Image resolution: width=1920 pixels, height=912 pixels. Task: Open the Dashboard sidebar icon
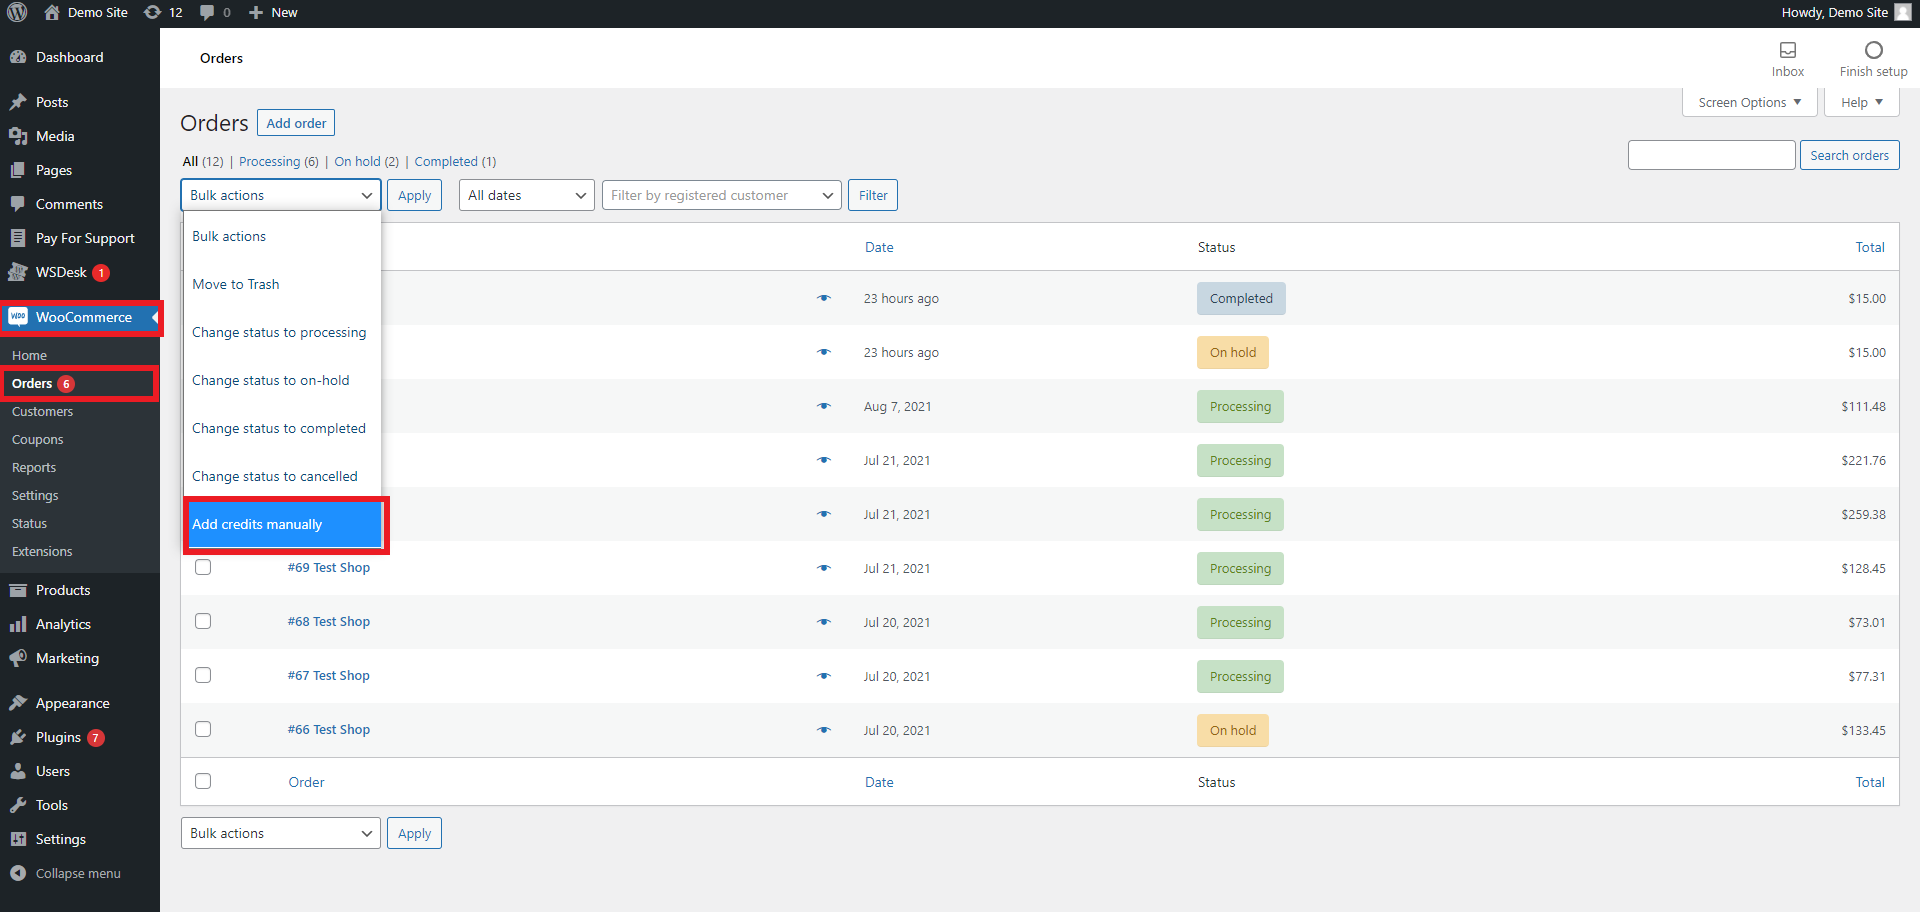click(18, 57)
